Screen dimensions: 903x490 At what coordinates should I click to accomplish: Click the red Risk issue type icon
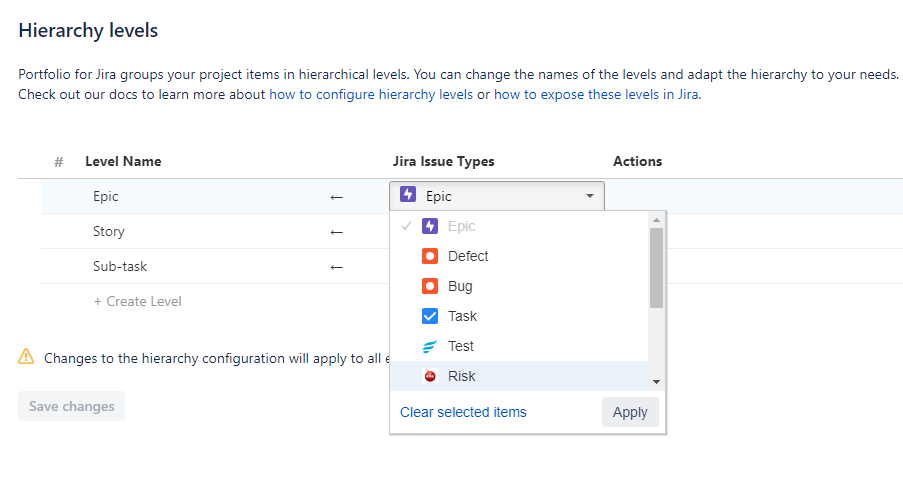[x=430, y=376]
